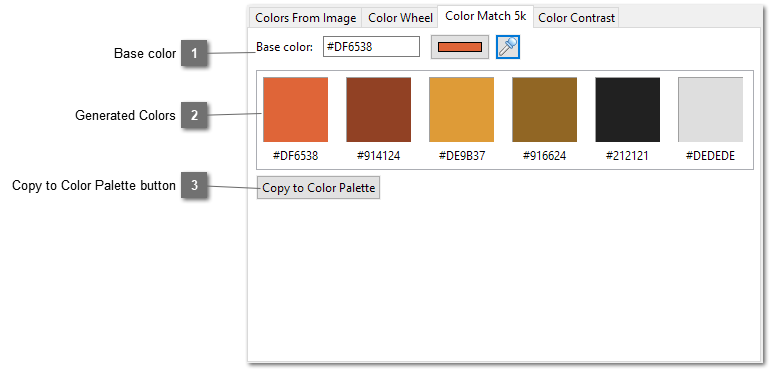Switch to the Colors From Image tab
Screen dimensions: 772x372
click(x=305, y=18)
